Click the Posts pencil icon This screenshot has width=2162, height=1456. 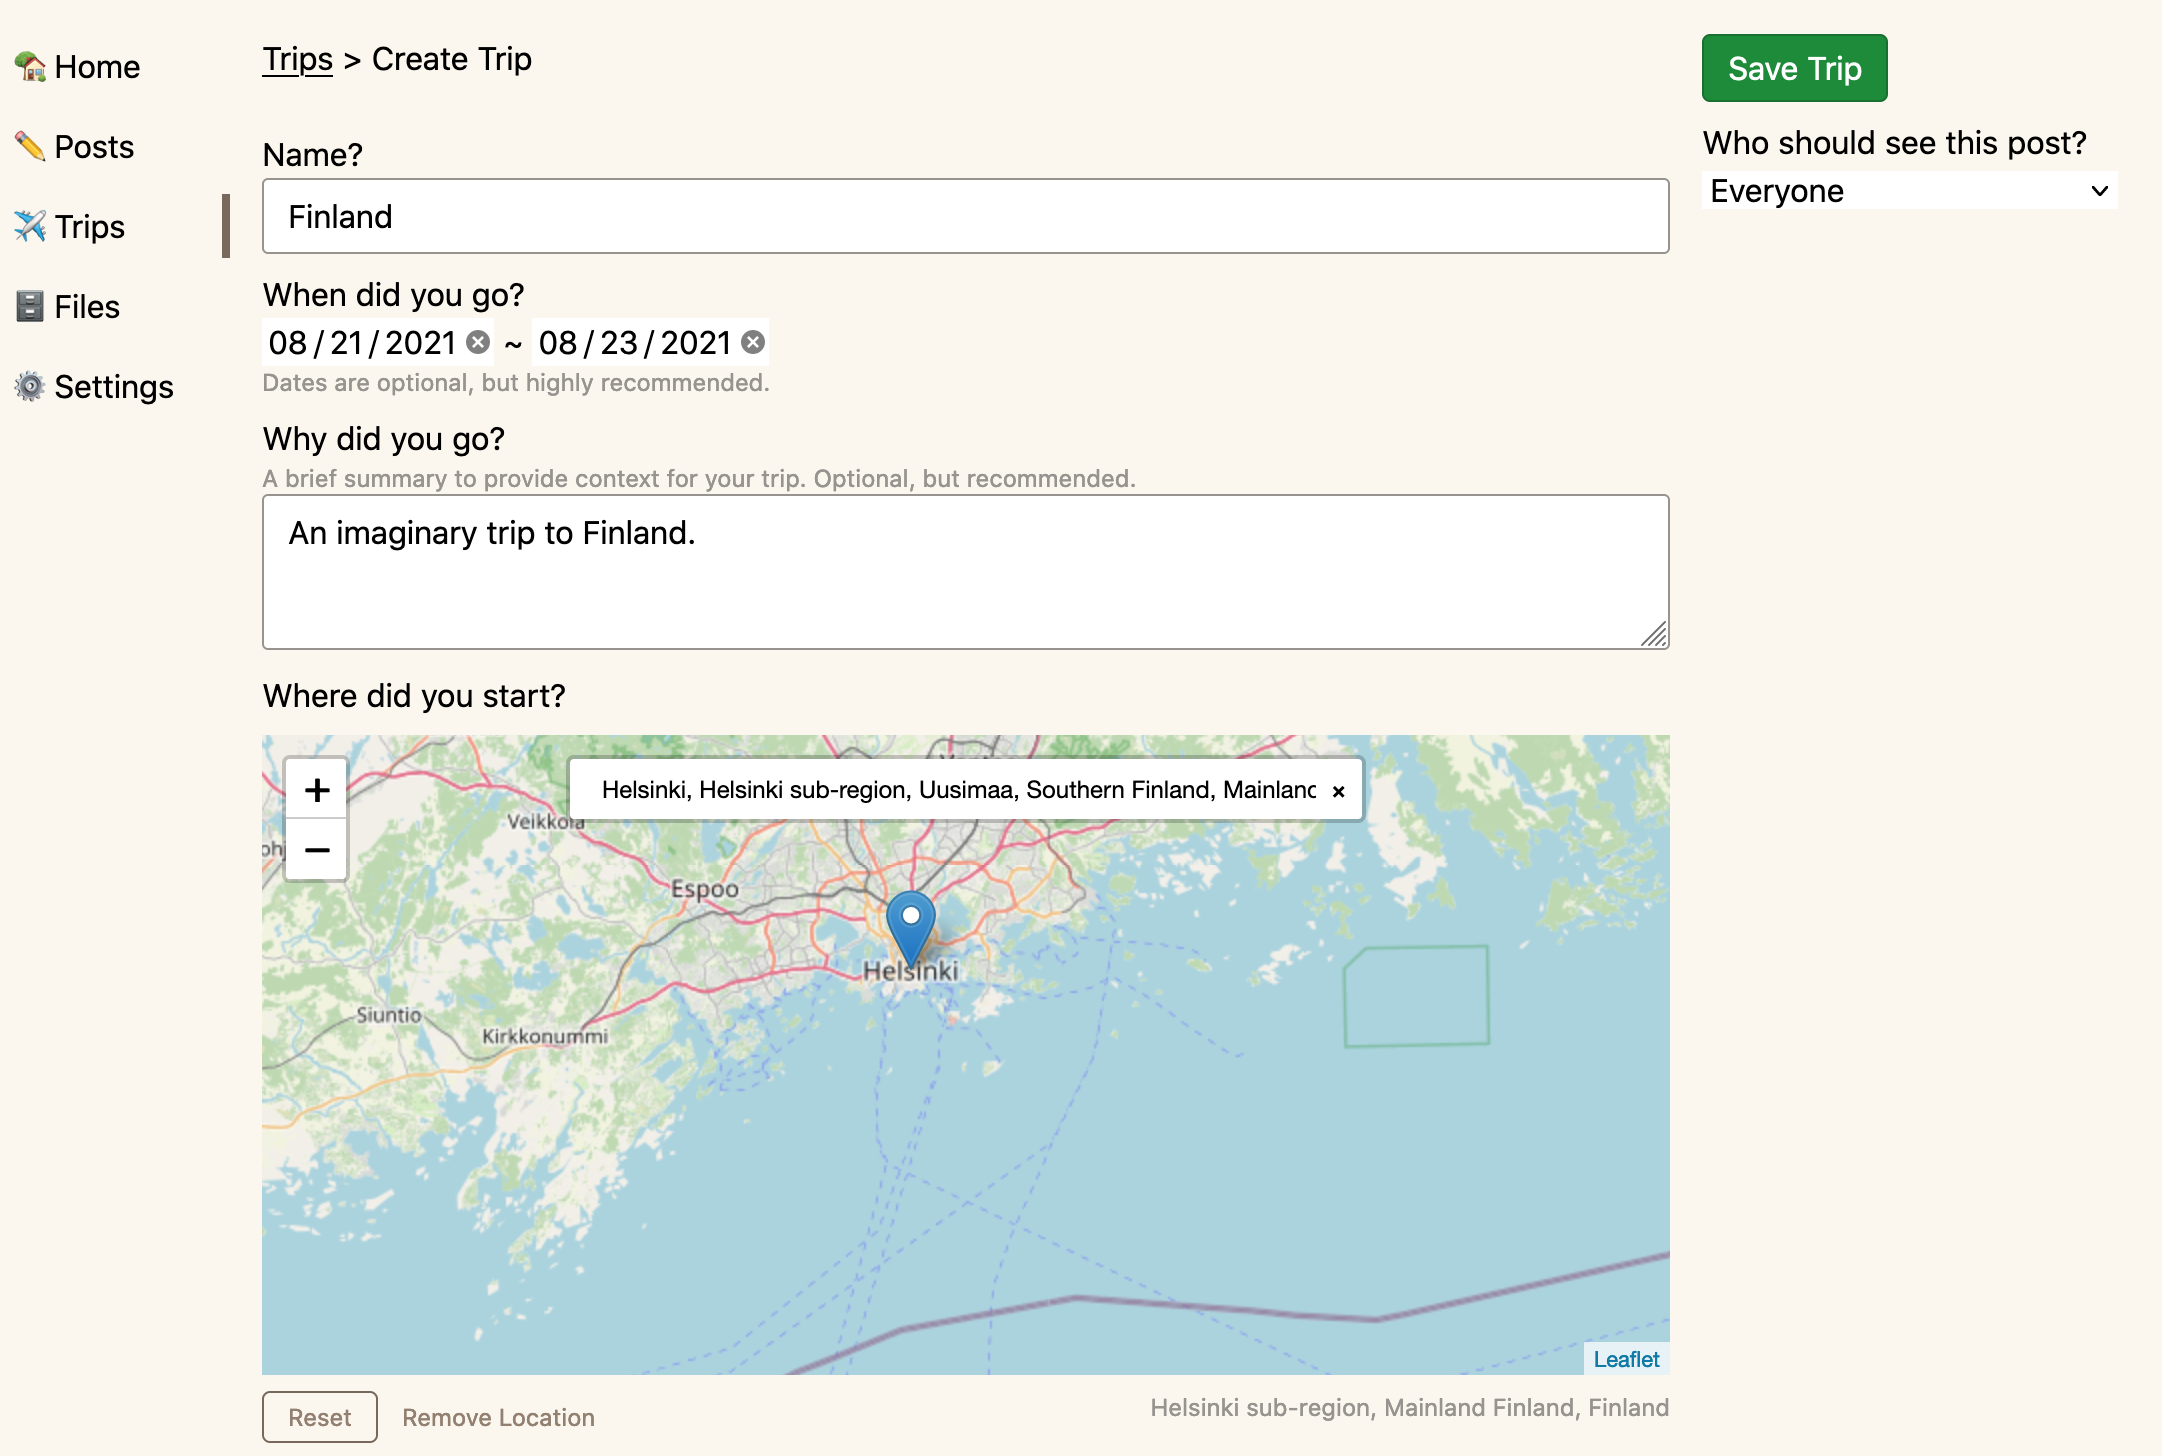(x=30, y=147)
